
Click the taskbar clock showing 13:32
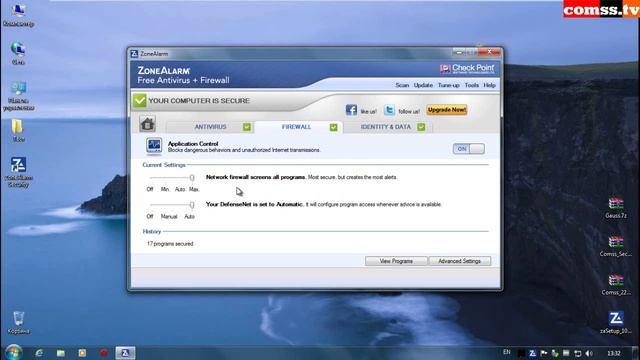[613, 353]
